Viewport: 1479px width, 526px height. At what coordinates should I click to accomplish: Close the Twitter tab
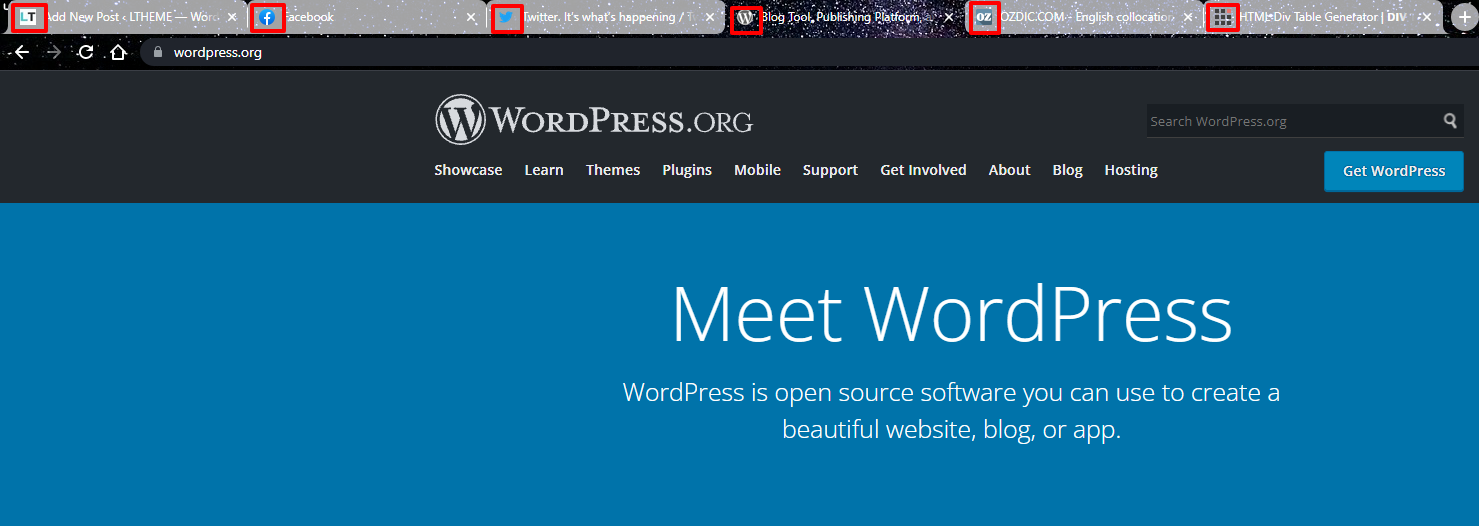pyautogui.click(x=710, y=17)
